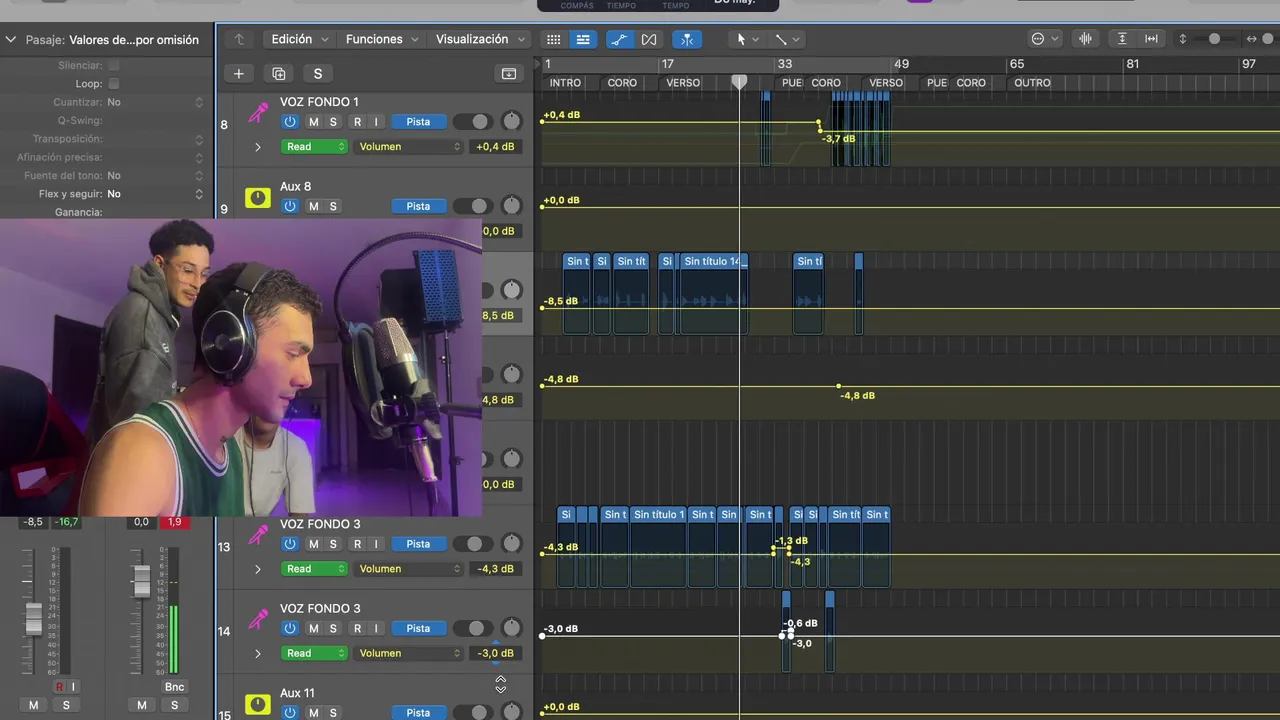Screen dimensions: 1280x720
Task: Click the Bnc button on channel strip
Action: (x=174, y=687)
